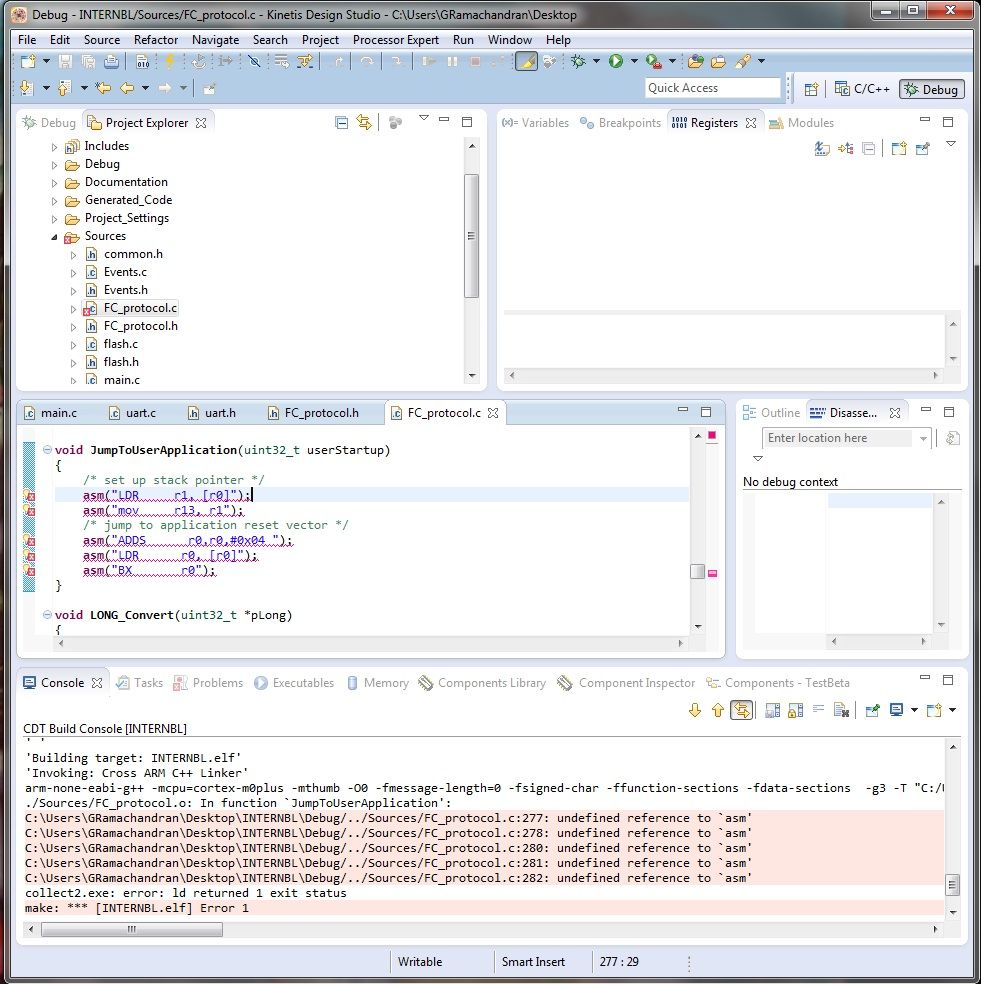Open the Disassembly location dropdown arrow
This screenshot has width=981, height=984.
(923, 439)
